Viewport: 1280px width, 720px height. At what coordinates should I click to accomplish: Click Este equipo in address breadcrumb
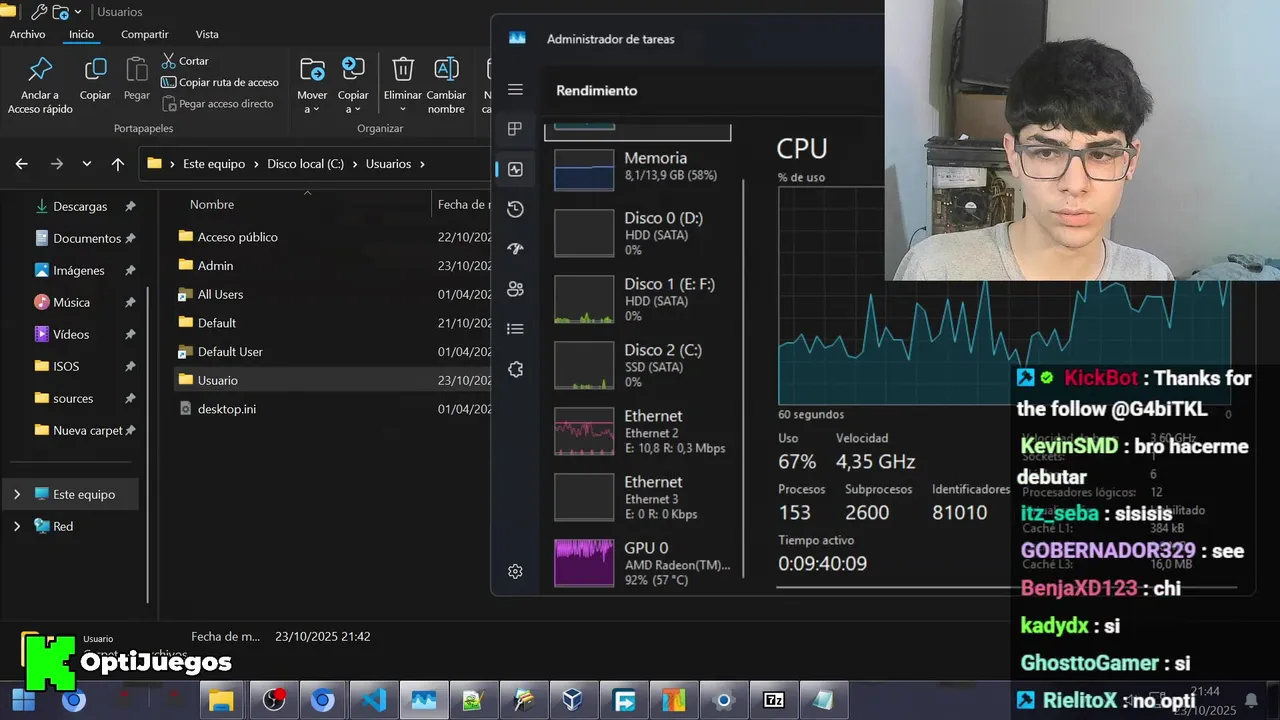(213, 164)
